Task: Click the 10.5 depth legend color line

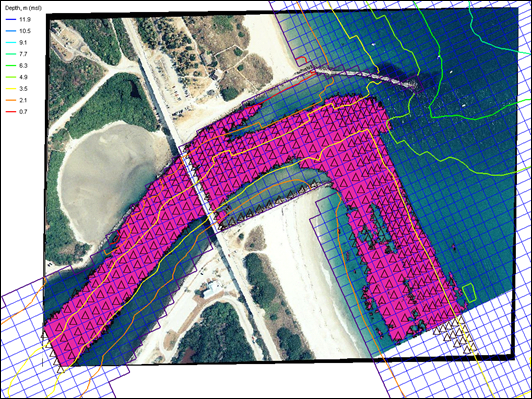Action: (x=11, y=31)
